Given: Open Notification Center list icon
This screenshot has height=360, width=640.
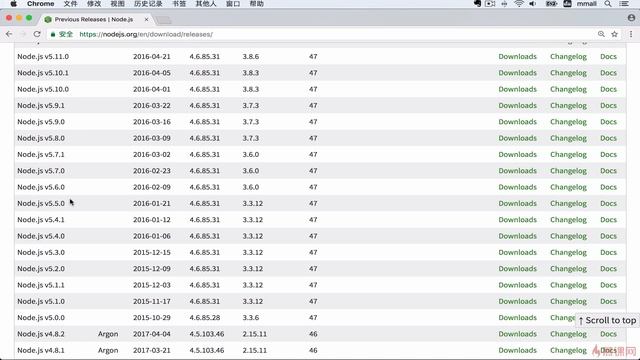Looking at the screenshot, I should [x=624, y=4].
